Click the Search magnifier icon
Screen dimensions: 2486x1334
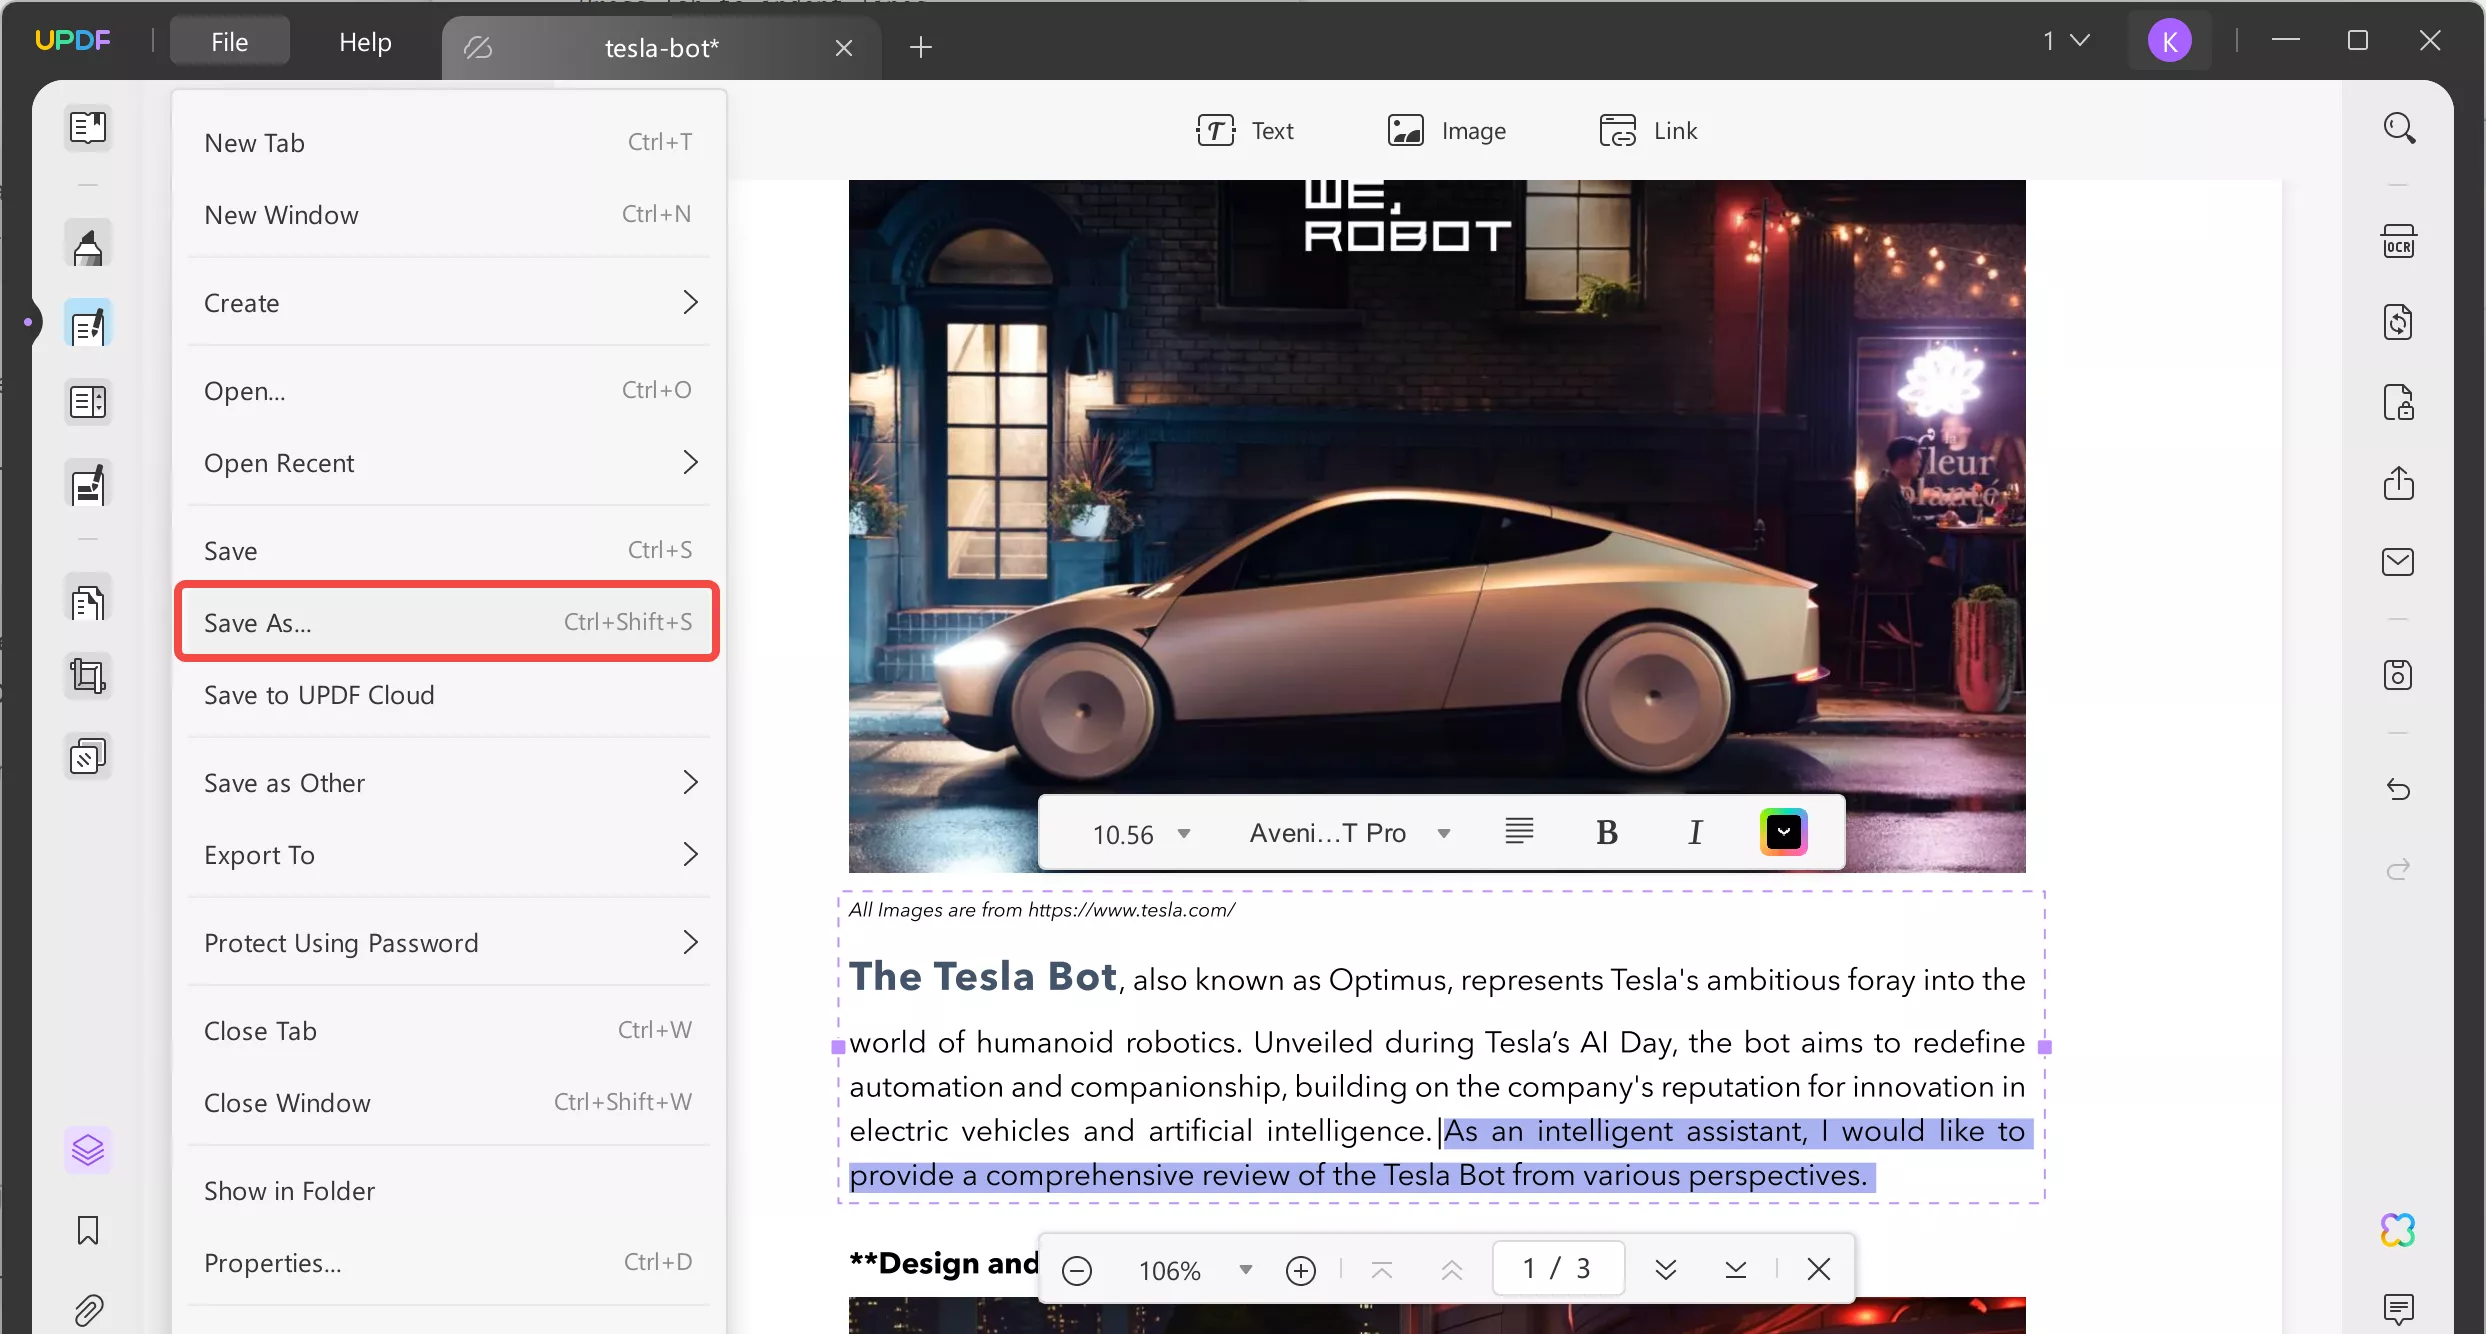click(x=2399, y=129)
